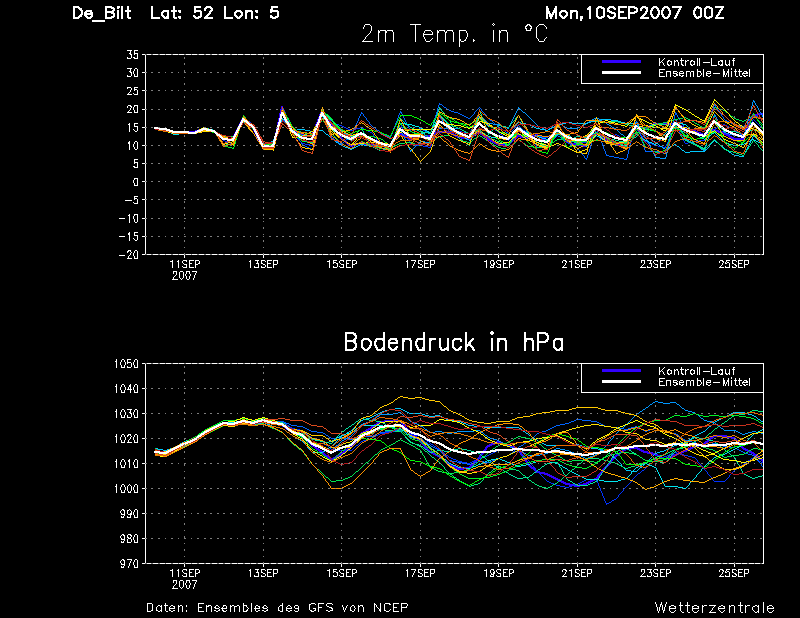Click the Wetterzentrale credit text
The width and height of the screenshot is (800, 618).
pyautogui.click(x=715, y=607)
